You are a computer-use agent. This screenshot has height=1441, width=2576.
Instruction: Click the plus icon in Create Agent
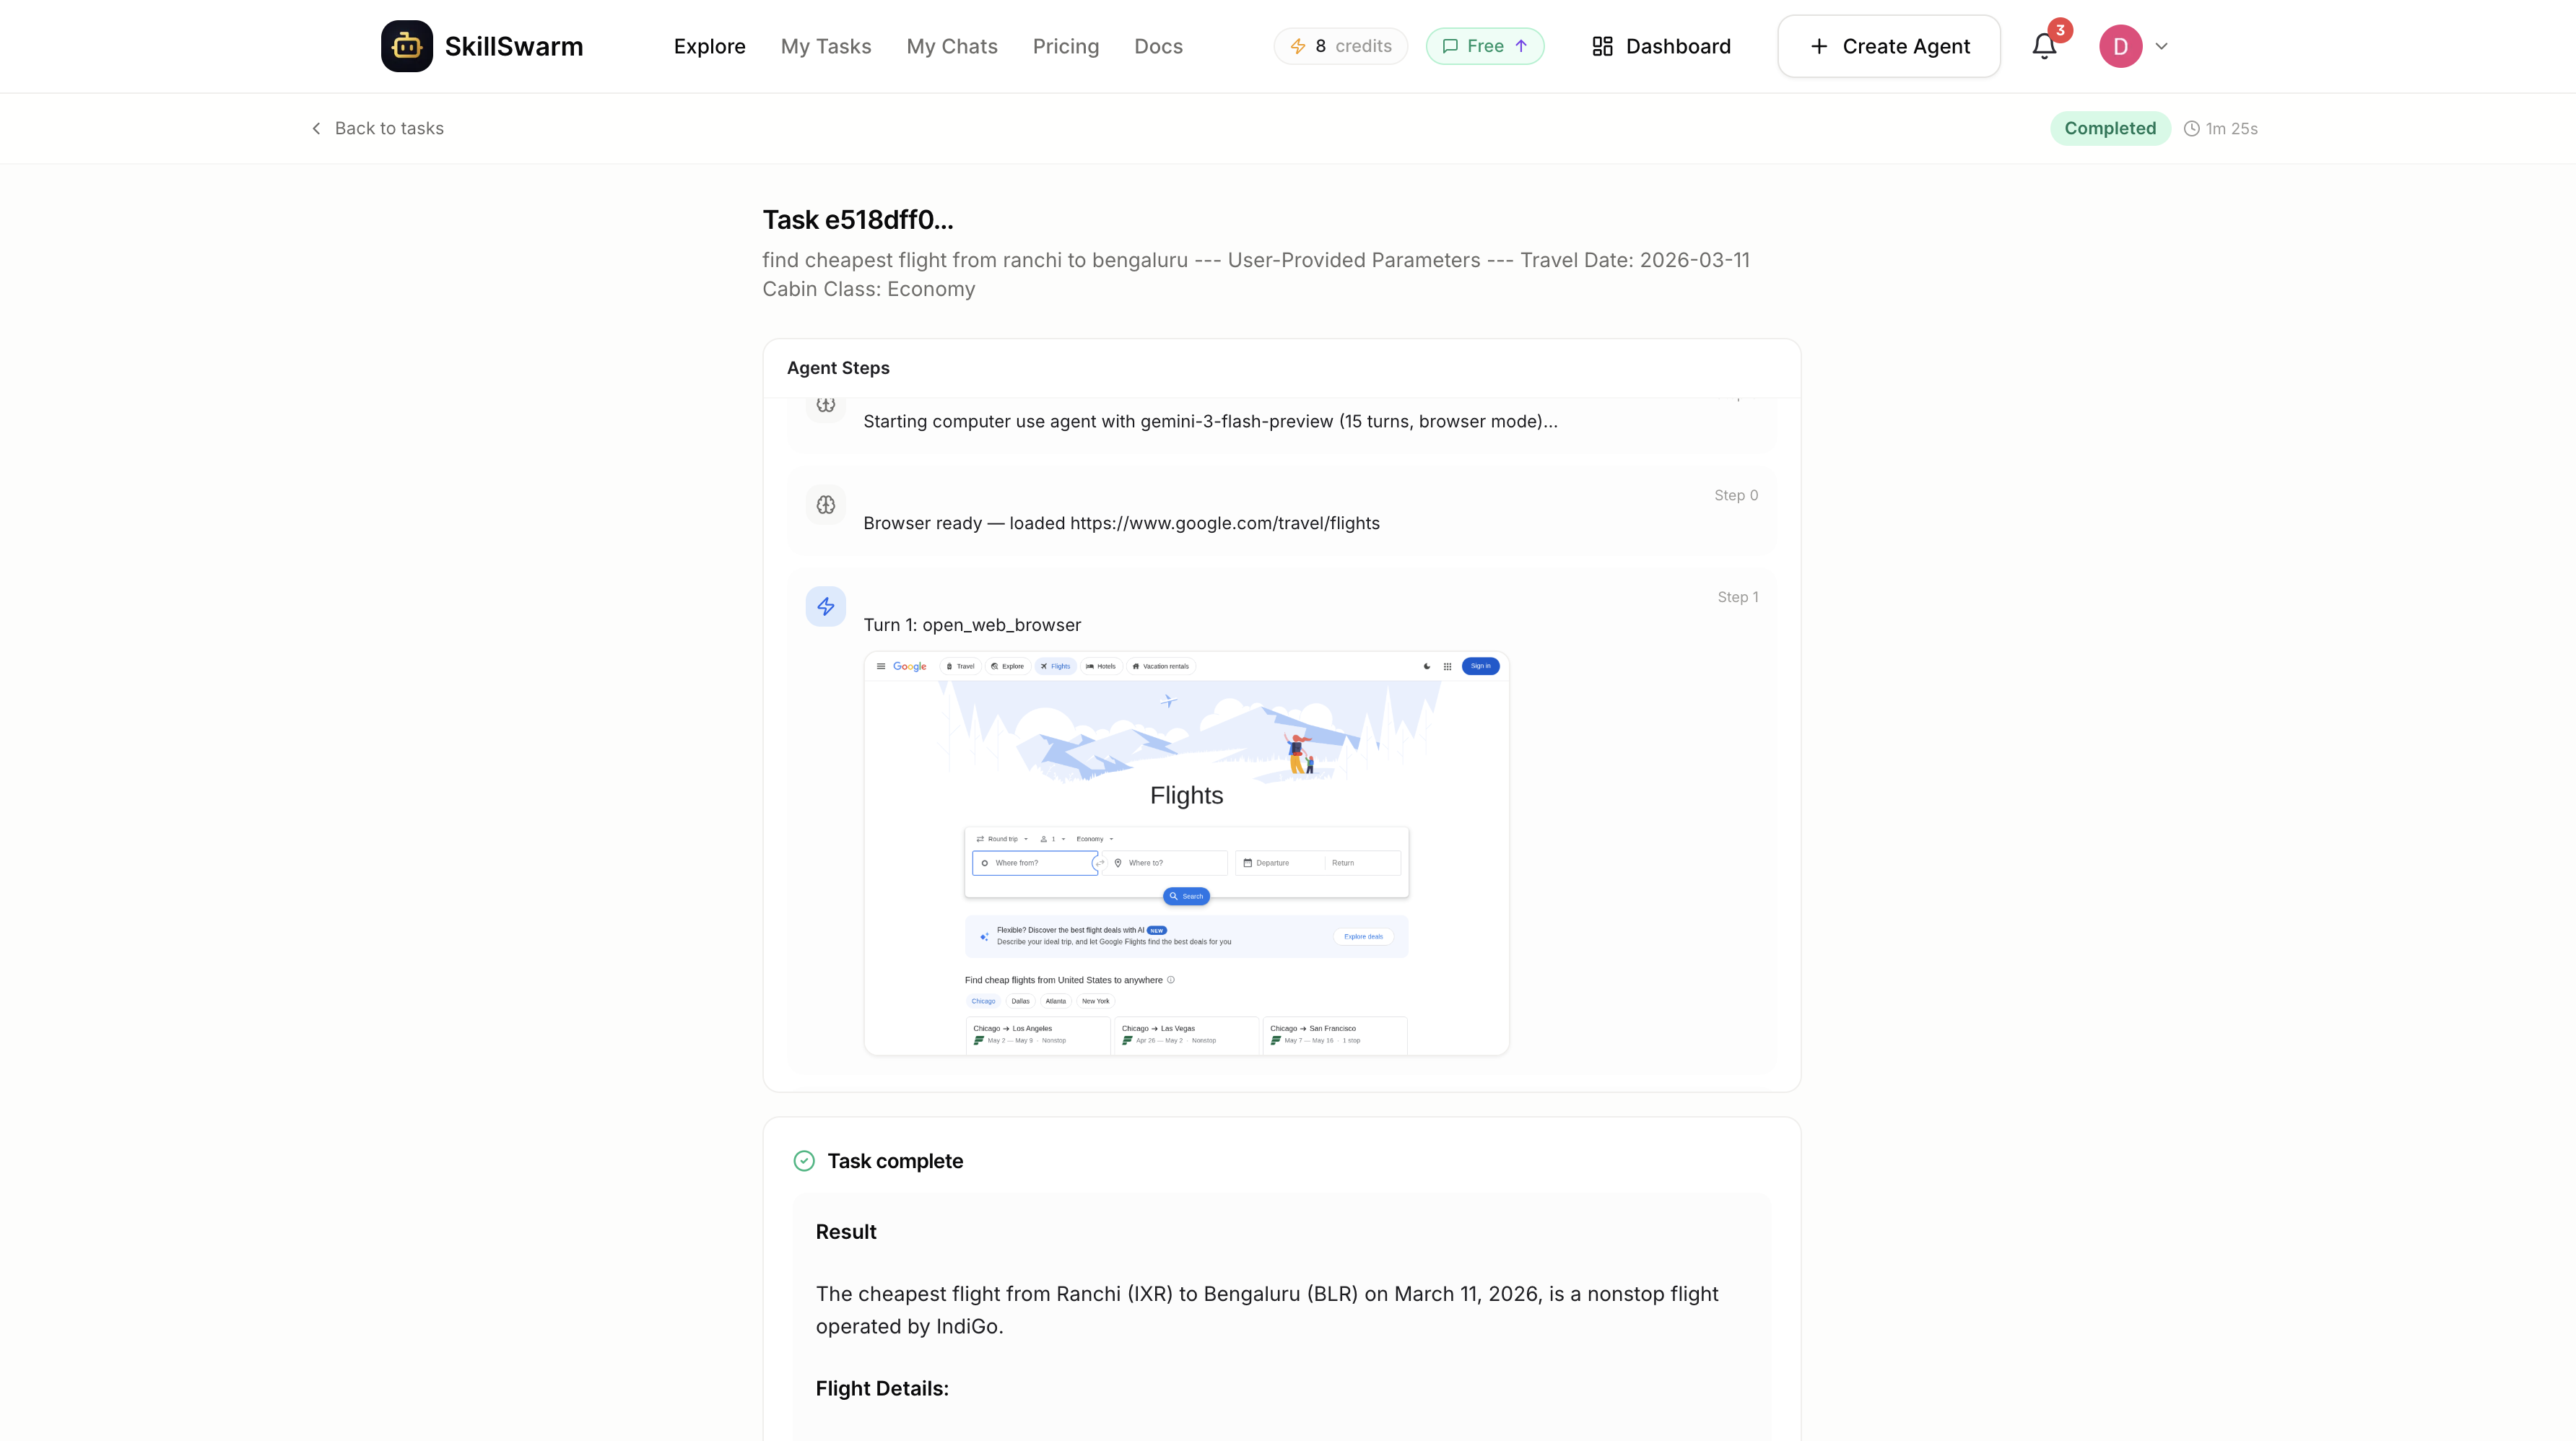[1819, 46]
